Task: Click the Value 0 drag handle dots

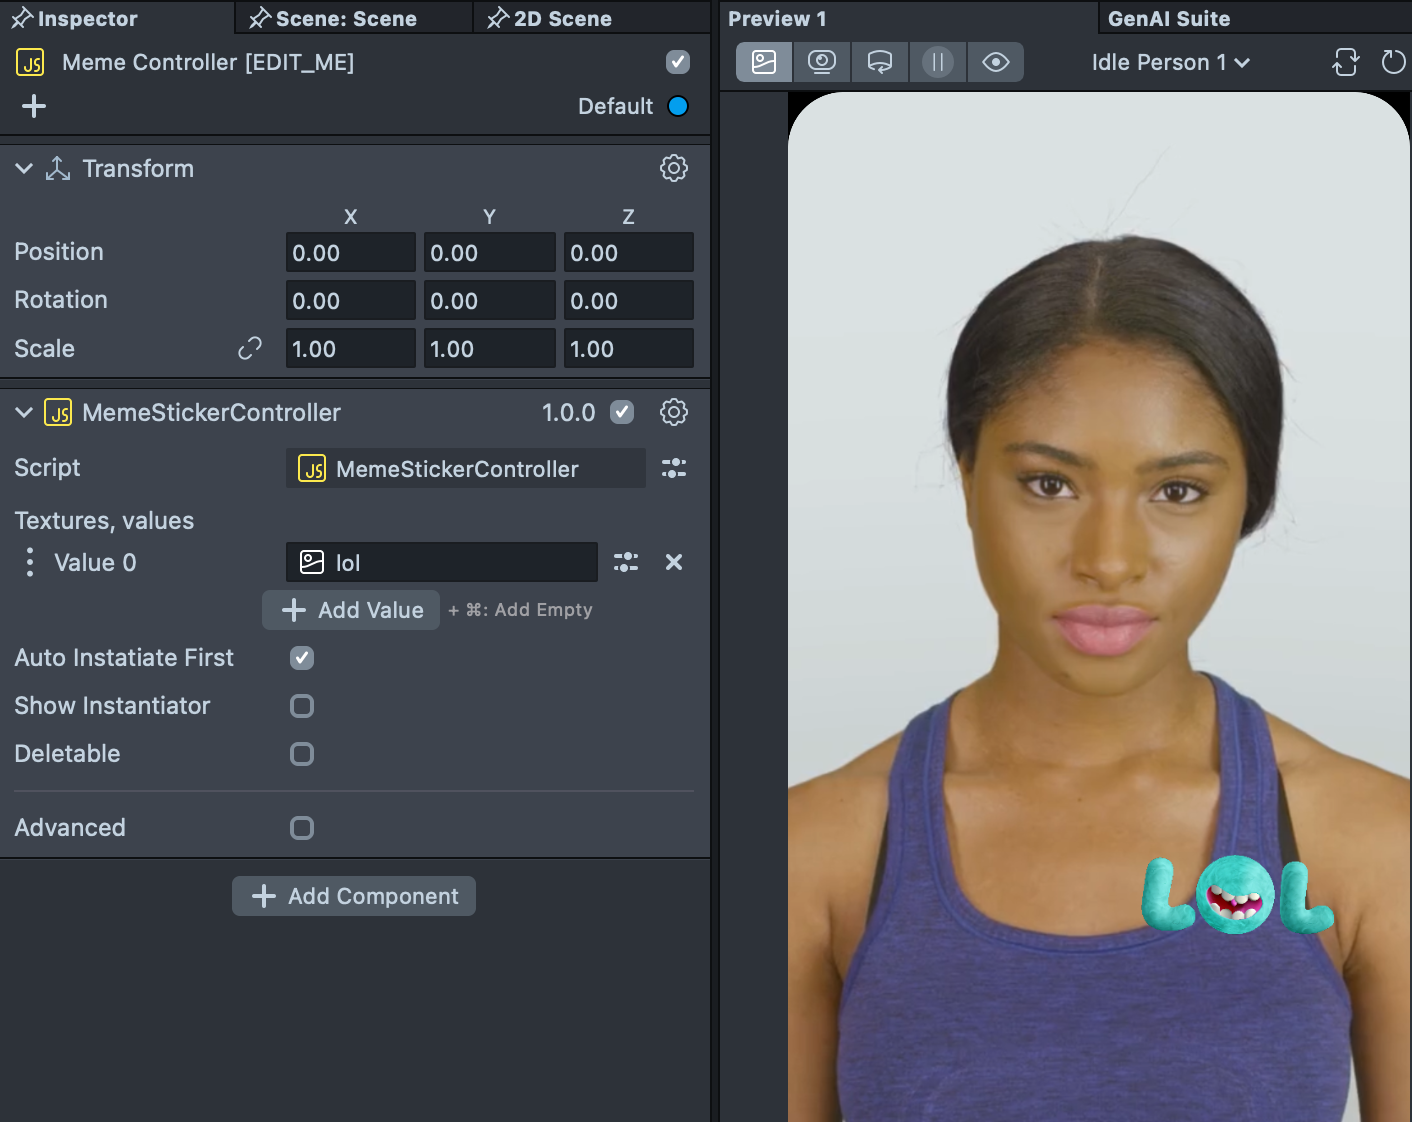Action: pos(30,562)
